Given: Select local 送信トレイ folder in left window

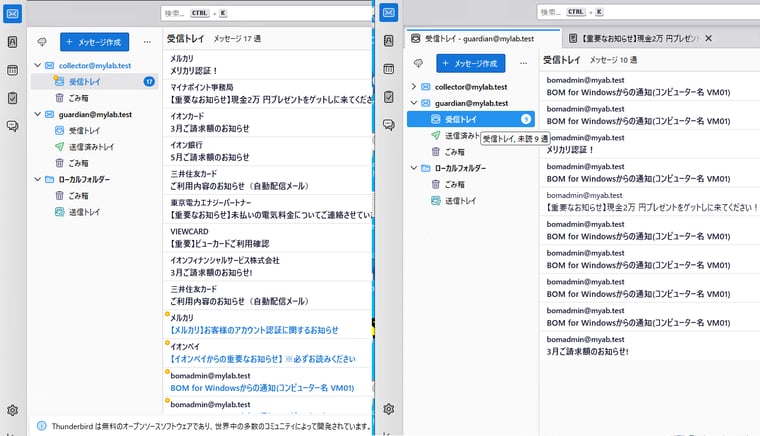Looking at the screenshot, I should [x=94, y=212].
